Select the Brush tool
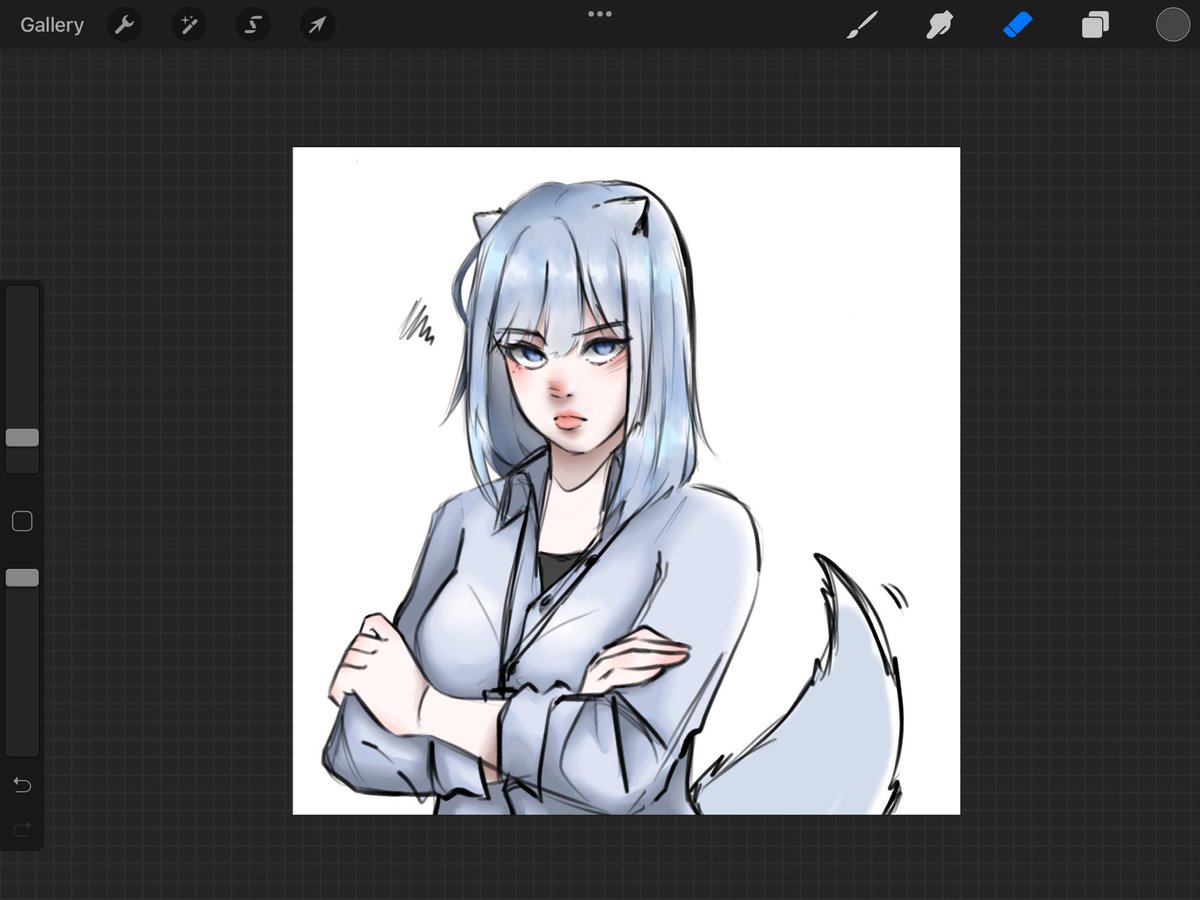The height and width of the screenshot is (900, 1200). pyautogui.click(x=861, y=25)
